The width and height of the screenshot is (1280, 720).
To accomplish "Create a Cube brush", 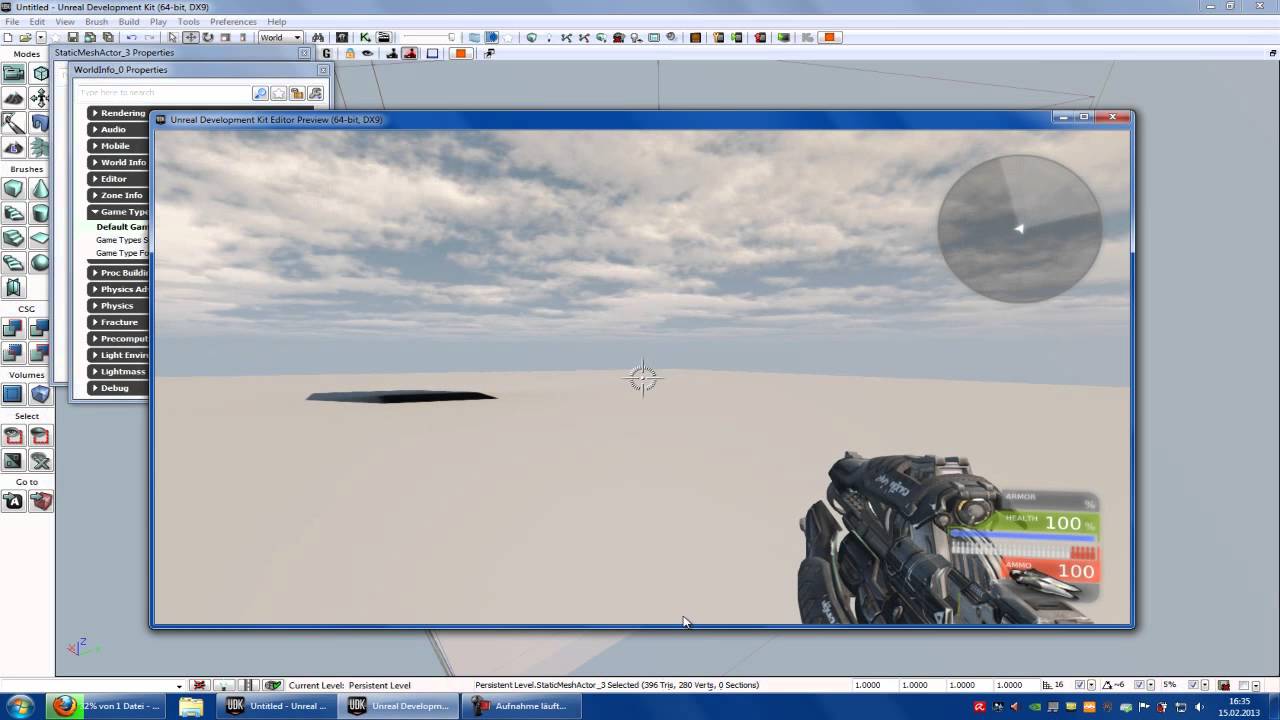I will click(13, 189).
